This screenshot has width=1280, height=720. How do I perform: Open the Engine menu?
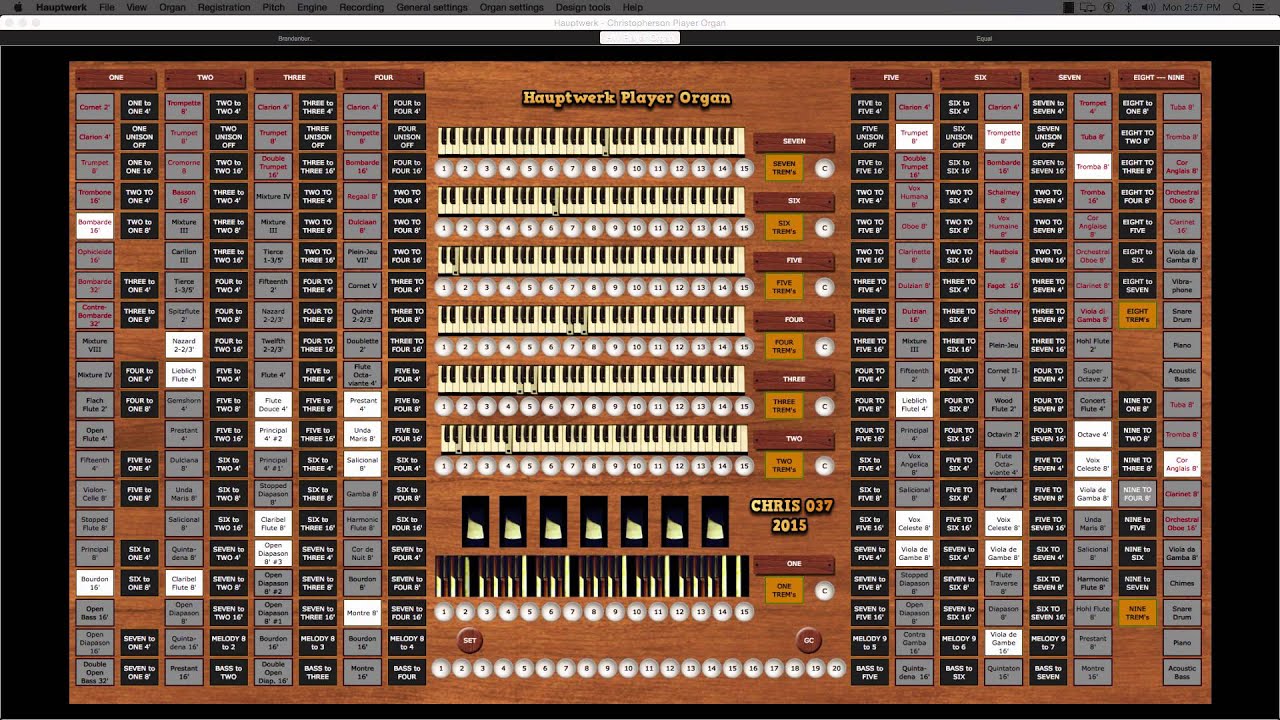312,7
